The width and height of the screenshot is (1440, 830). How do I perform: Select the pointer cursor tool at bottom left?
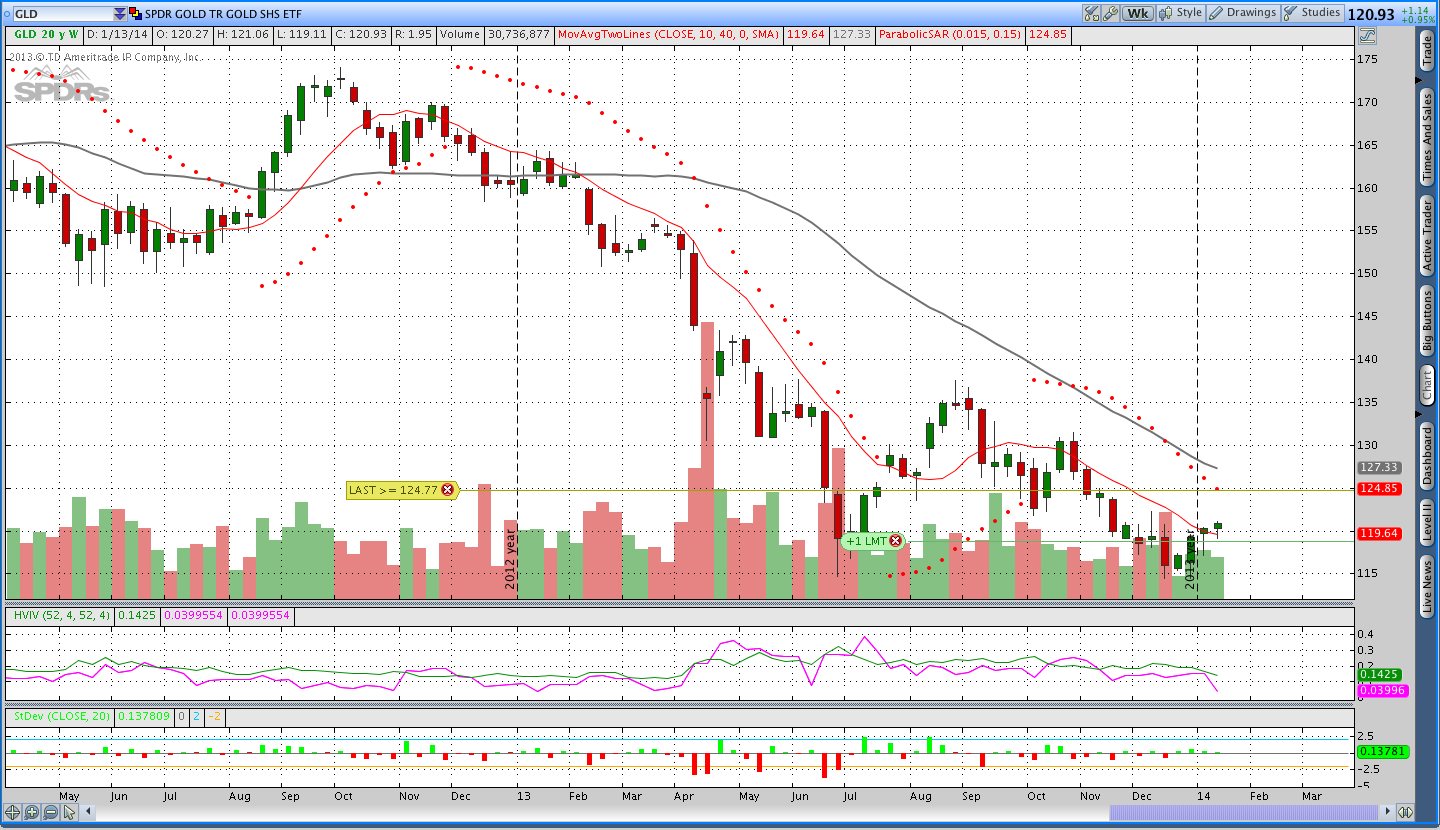[69, 812]
